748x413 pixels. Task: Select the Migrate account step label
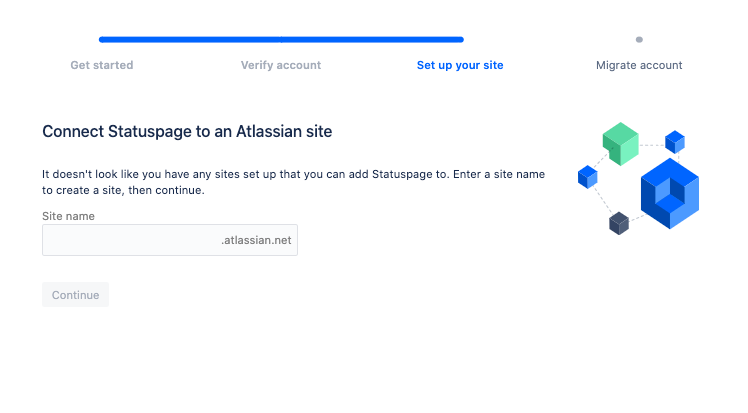[639, 65]
